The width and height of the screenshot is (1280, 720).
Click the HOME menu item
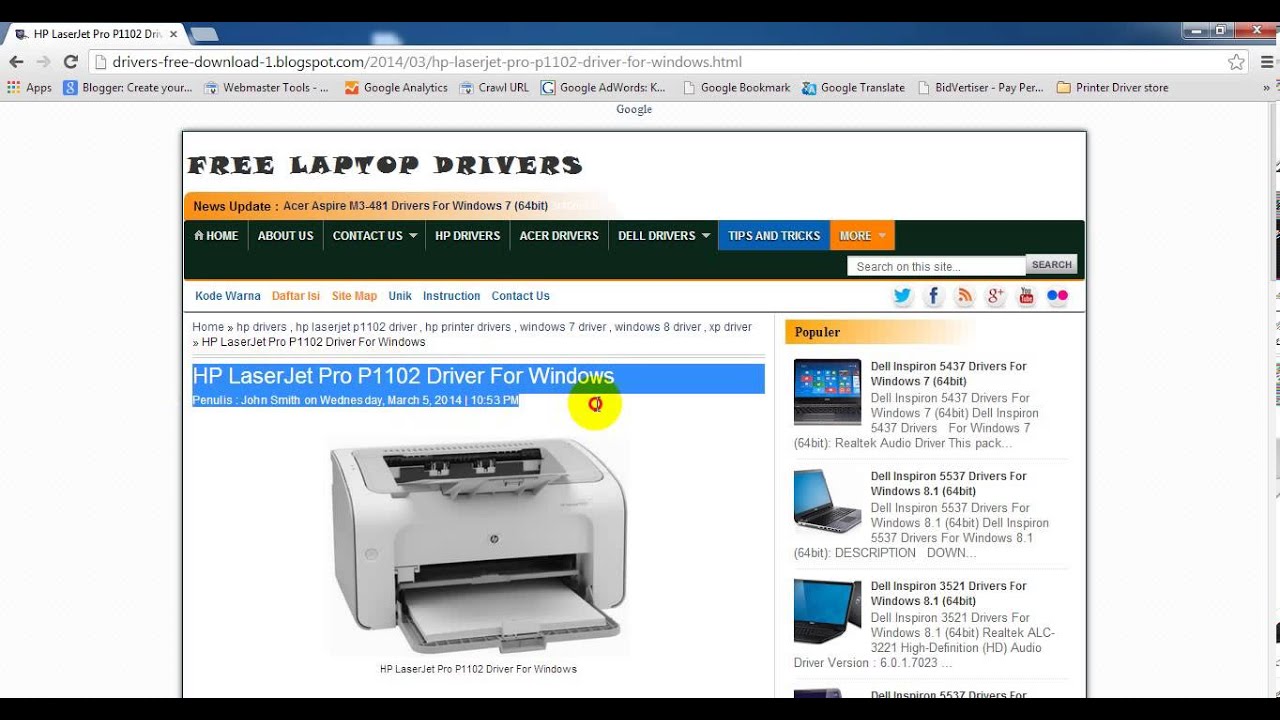216,236
